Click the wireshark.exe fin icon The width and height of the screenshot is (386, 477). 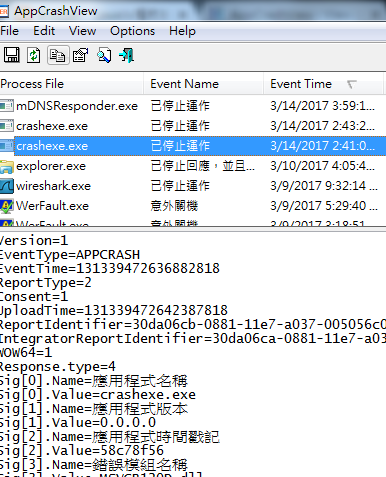pos(6,186)
